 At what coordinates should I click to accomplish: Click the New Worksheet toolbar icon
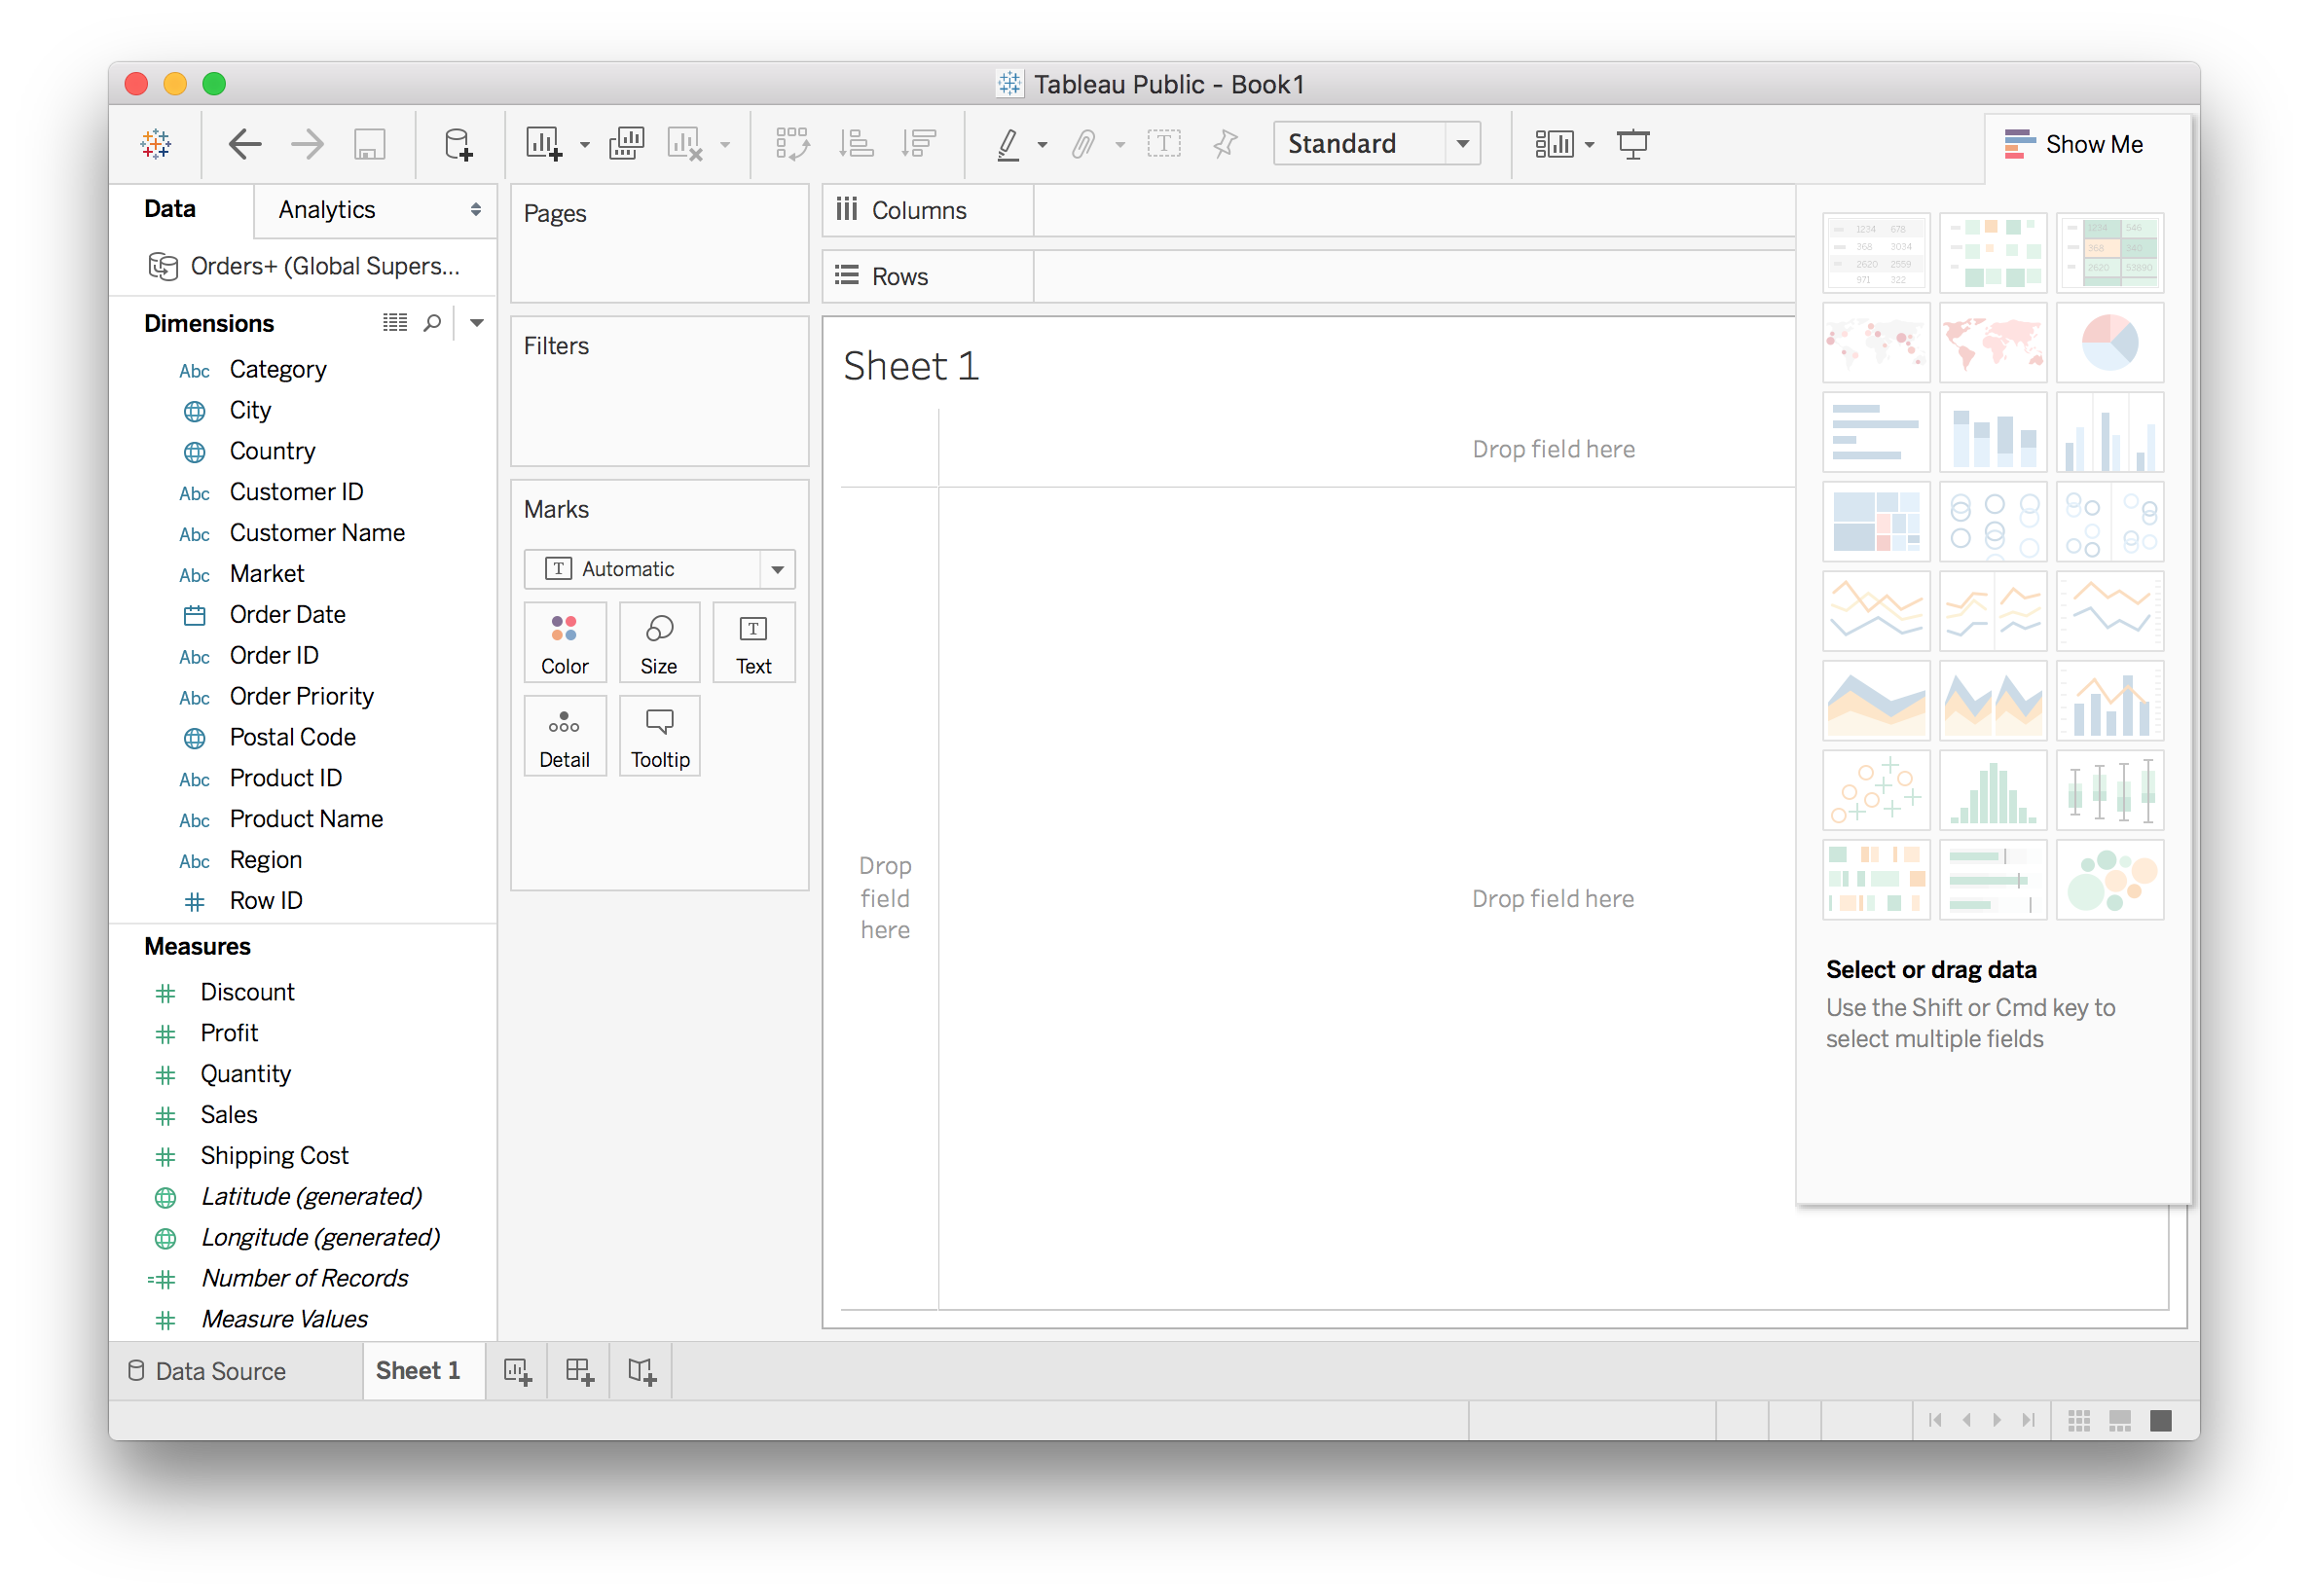pos(543,144)
